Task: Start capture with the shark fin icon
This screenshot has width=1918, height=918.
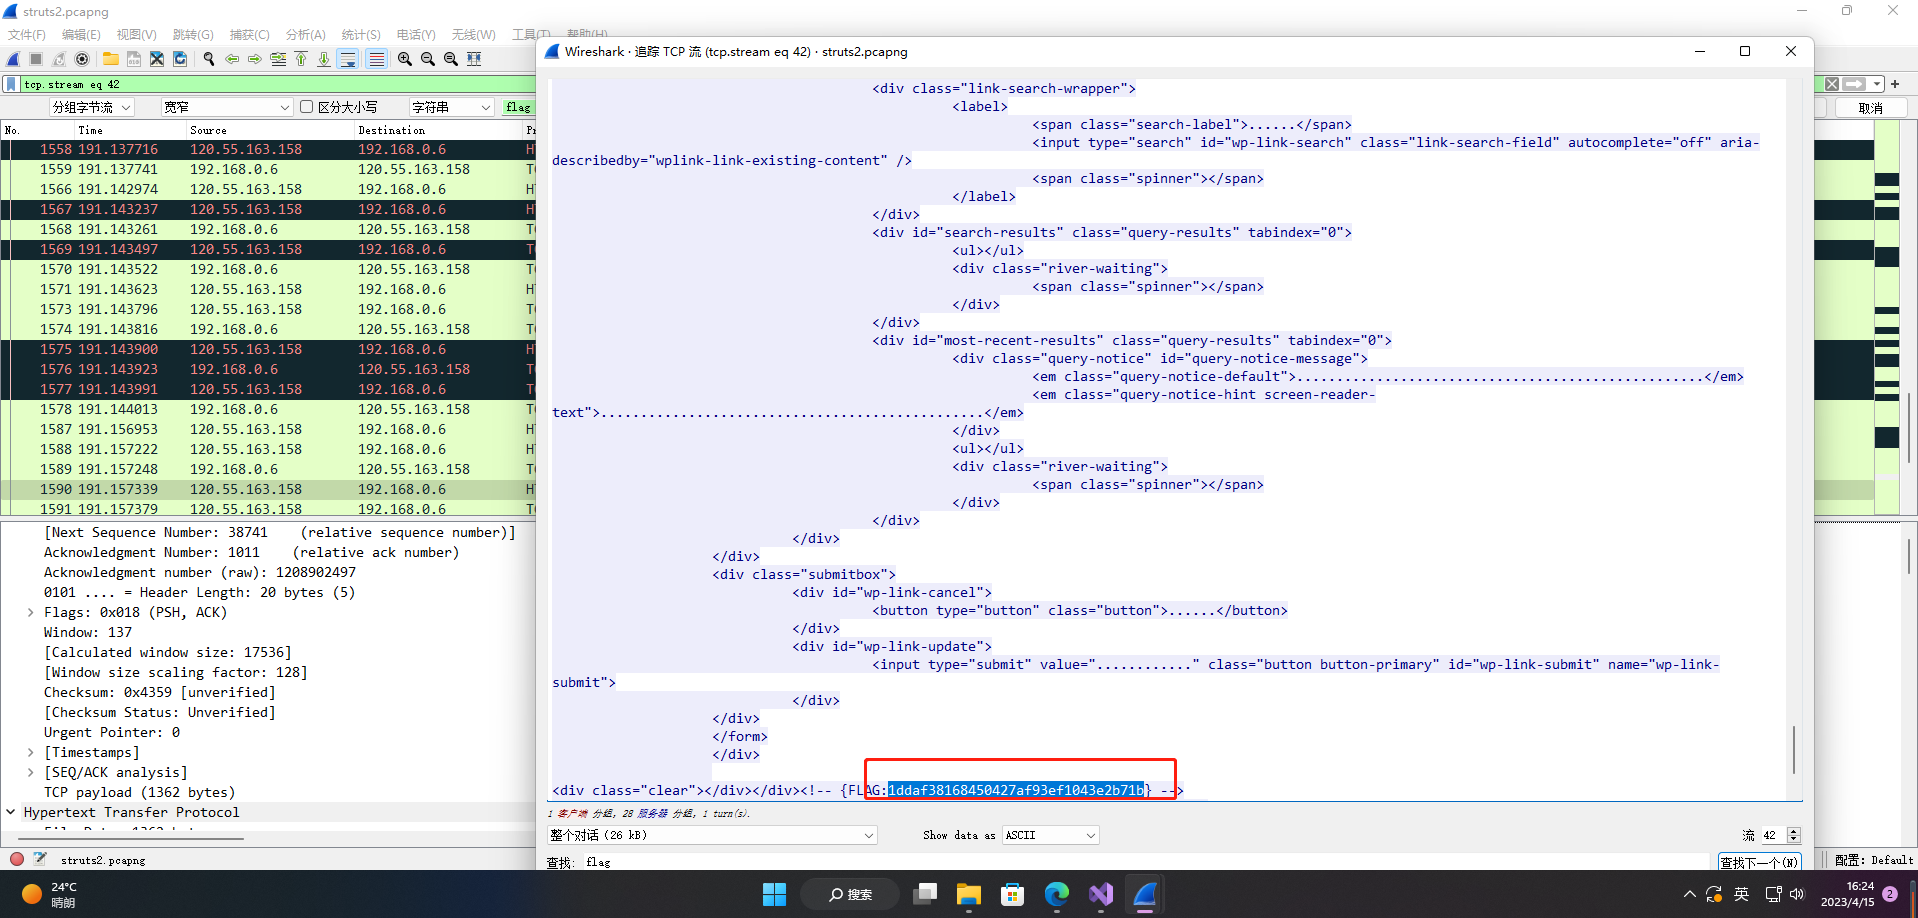Action: [x=13, y=59]
